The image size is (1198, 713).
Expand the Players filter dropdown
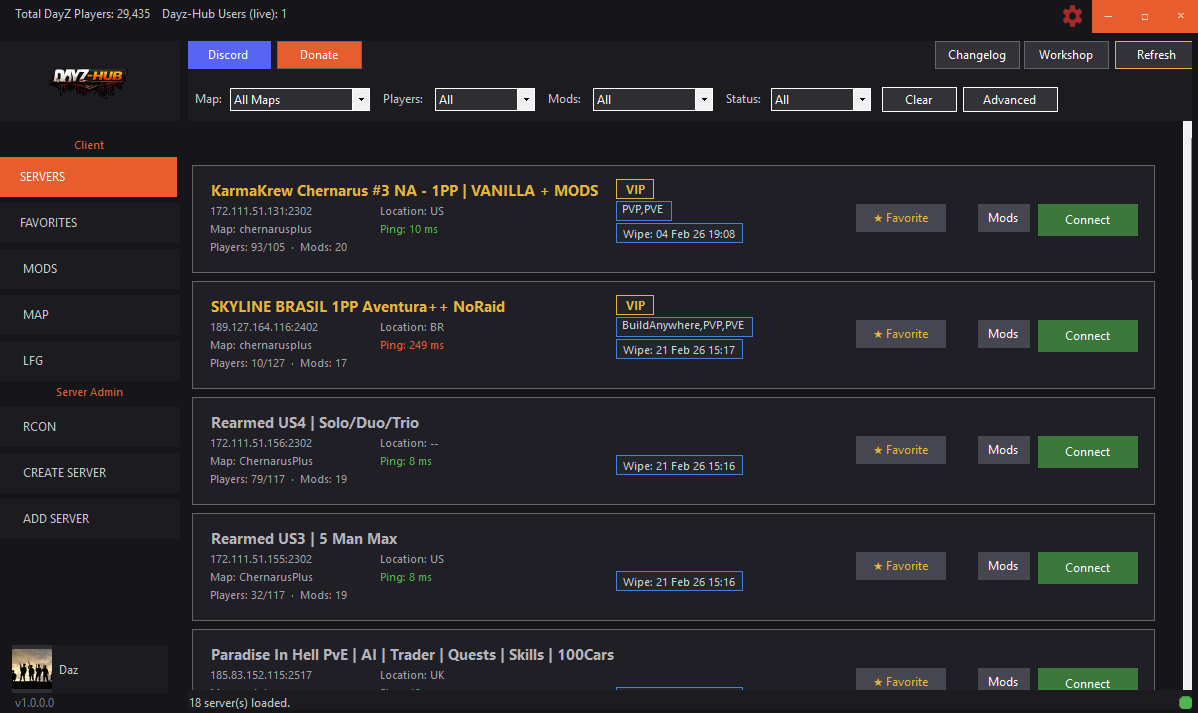[484, 99]
